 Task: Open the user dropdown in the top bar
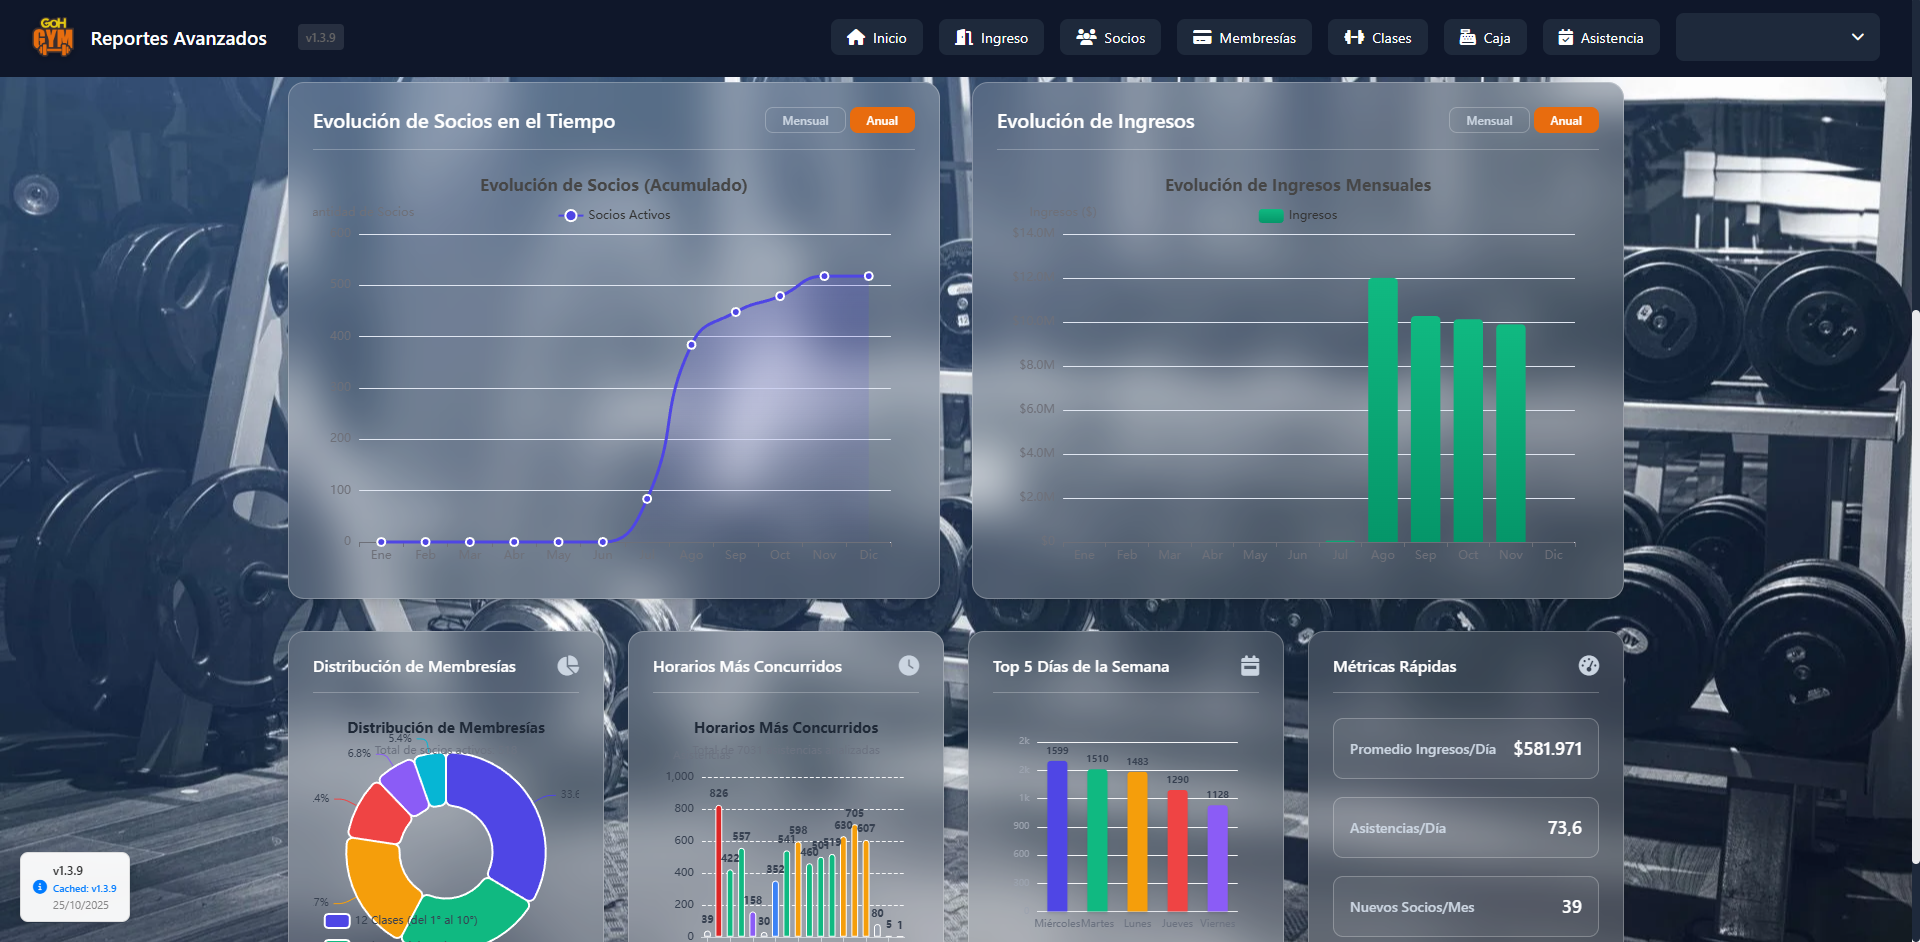coord(1777,37)
